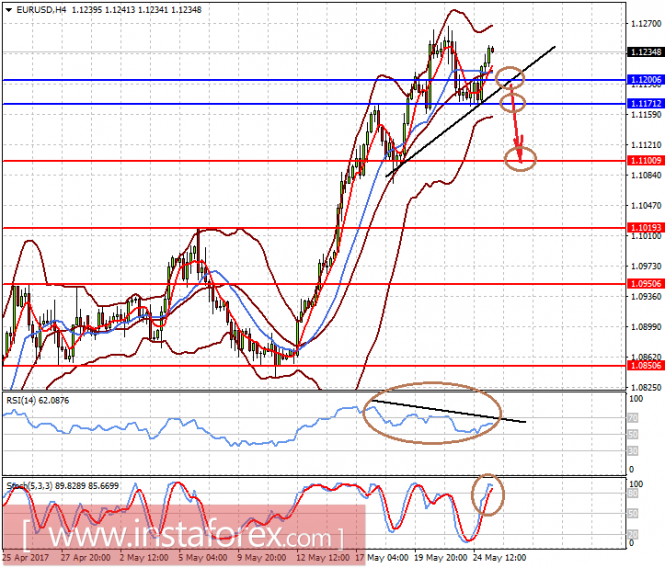Click the blue 1.11712 level price tag
Image resolution: width=665 pixels, height=568 pixels.
pos(645,104)
